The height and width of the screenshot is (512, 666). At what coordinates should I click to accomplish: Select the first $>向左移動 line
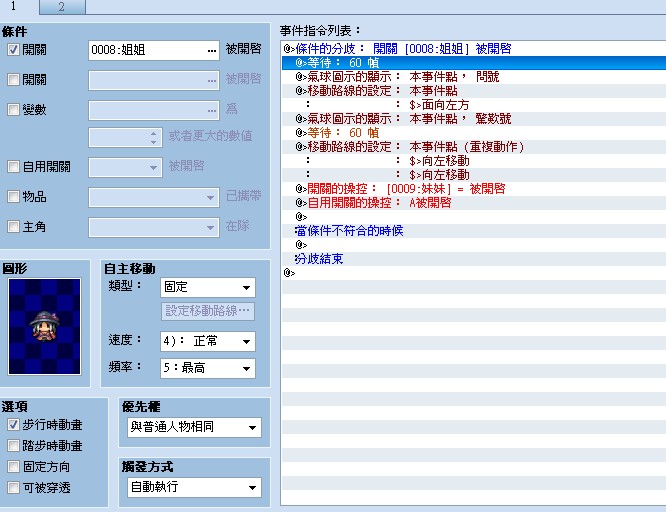[474, 161]
